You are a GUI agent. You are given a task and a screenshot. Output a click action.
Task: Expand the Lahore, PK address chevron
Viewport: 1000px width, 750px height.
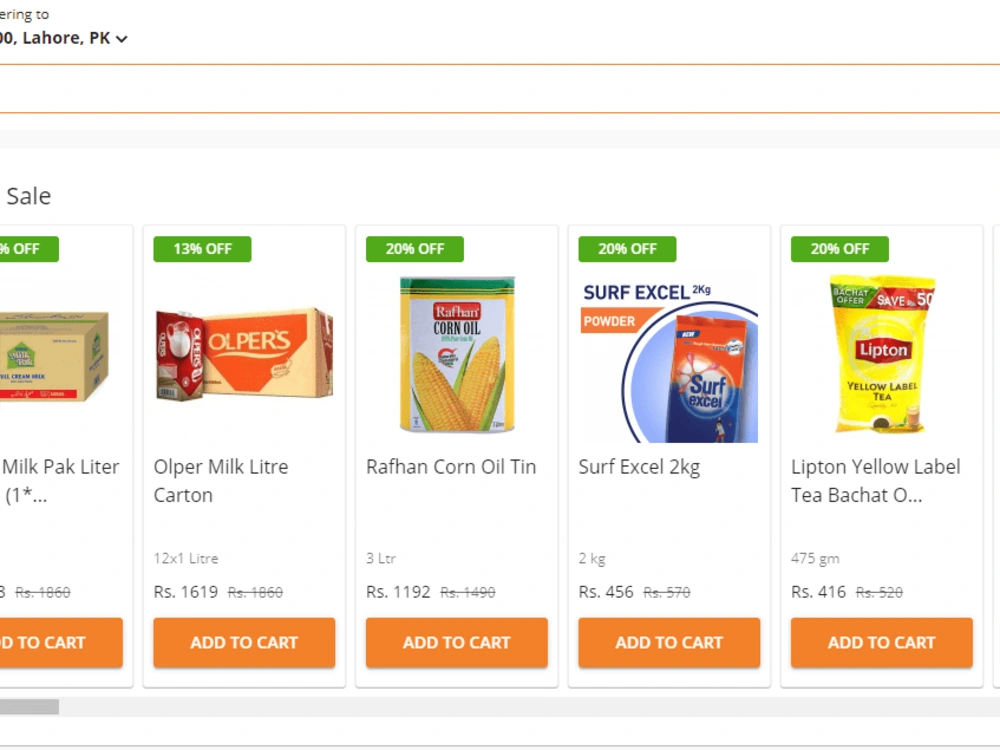(x=121, y=39)
